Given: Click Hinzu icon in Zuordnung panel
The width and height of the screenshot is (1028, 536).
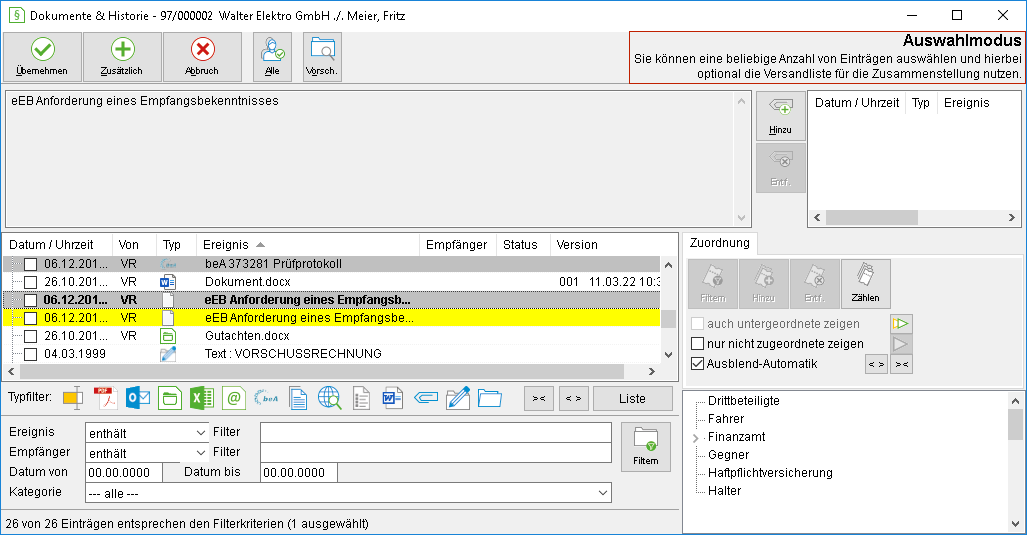Looking at the screenshot, I should (764, 283).
